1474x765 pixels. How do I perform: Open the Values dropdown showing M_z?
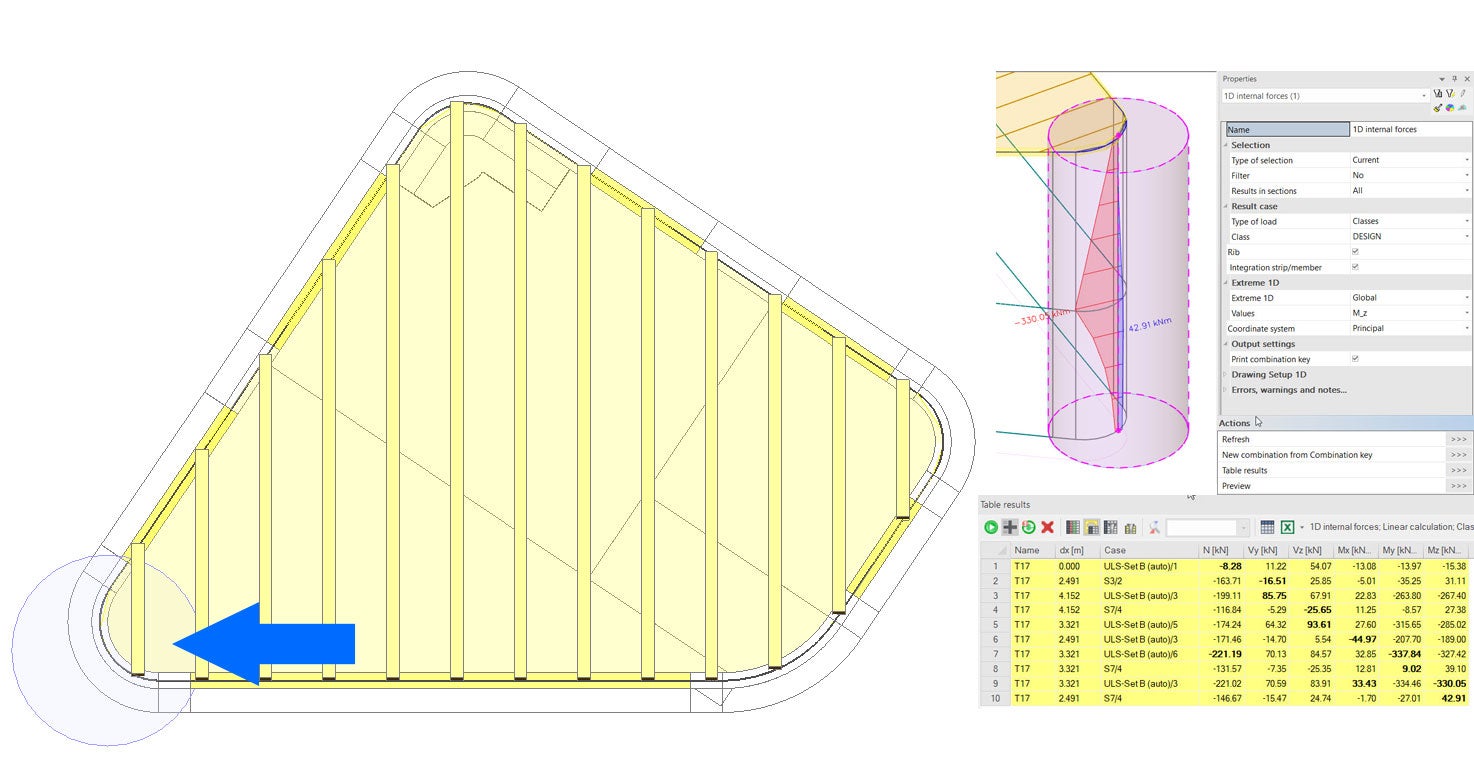[x=1410, y=313]
